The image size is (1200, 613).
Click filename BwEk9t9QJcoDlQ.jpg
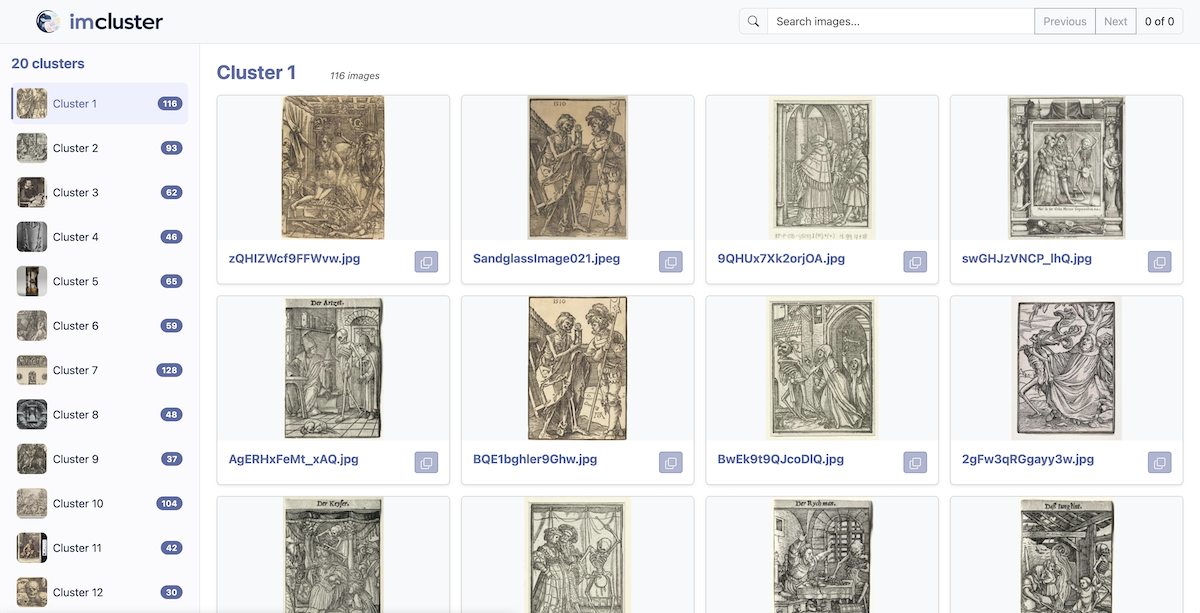pyautogui.click(x=781, y=459)
